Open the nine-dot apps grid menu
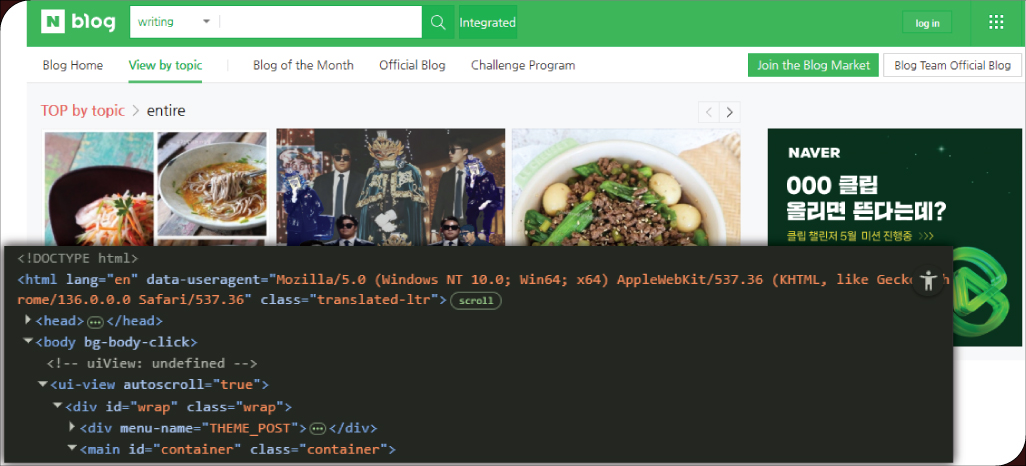1026x466 pixels. [x=995, y=22]
